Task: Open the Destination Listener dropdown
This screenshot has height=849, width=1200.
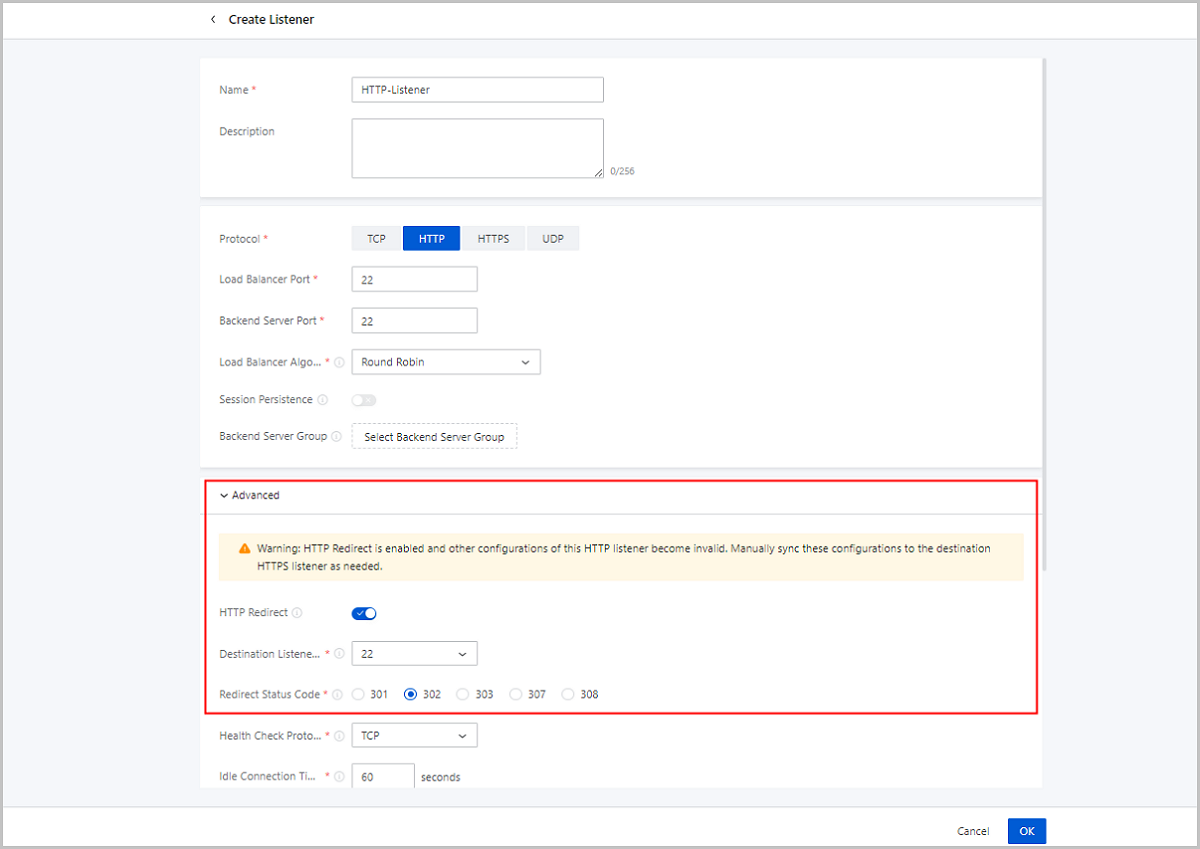Action: coord(414,654)
